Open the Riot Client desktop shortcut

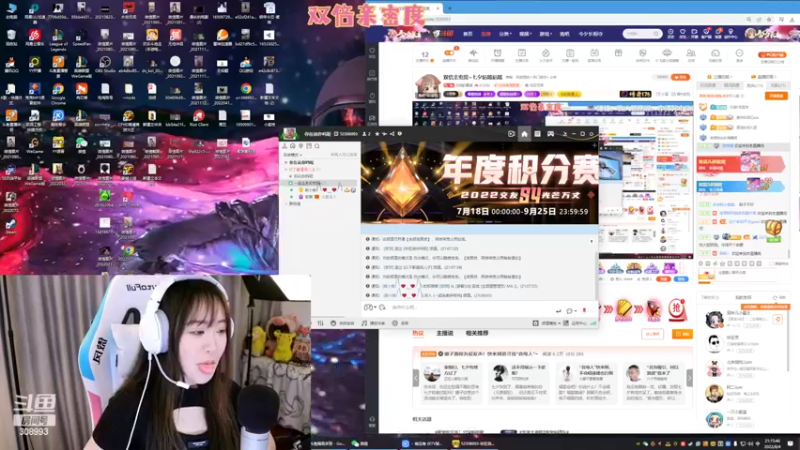198,119
